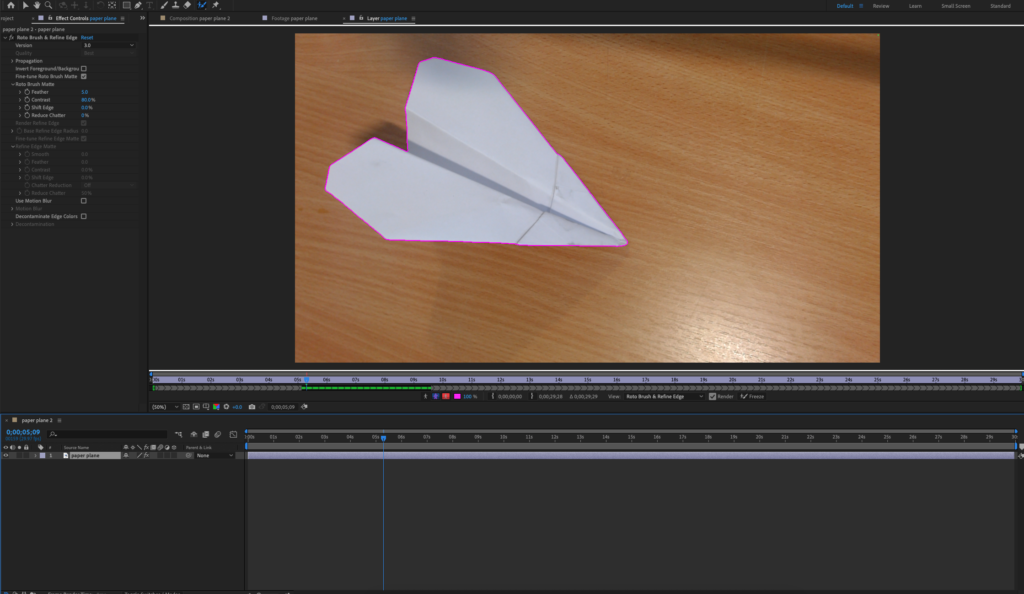Image resolution: width=1024 pixels, height=594 pixels.
Task: Select the Type text tool
Action: pos(150,5)
